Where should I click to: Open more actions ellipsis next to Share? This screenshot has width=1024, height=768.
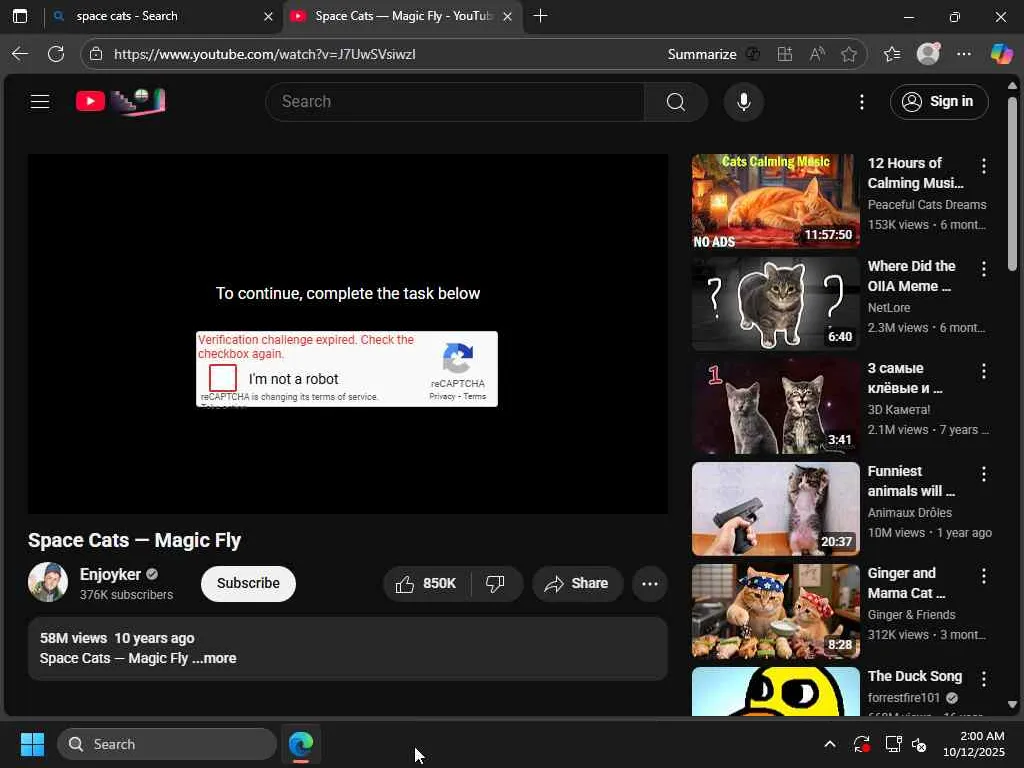click(x=649, y=584)
